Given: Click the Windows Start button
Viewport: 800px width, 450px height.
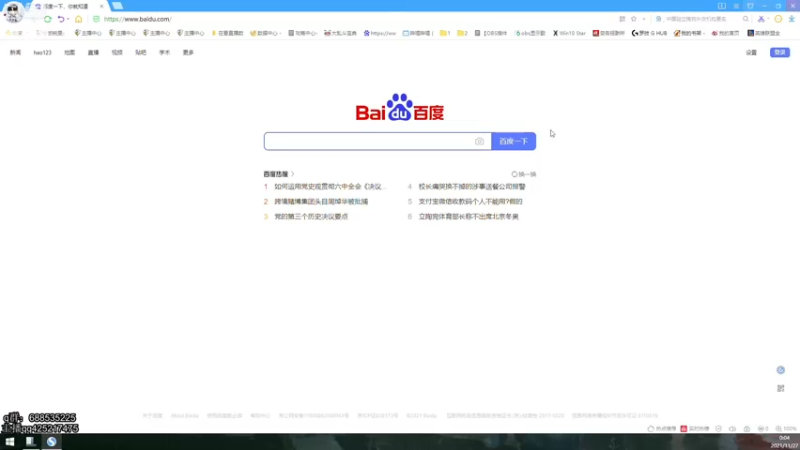Looking at the screenshot, I should tap(10, 442).
